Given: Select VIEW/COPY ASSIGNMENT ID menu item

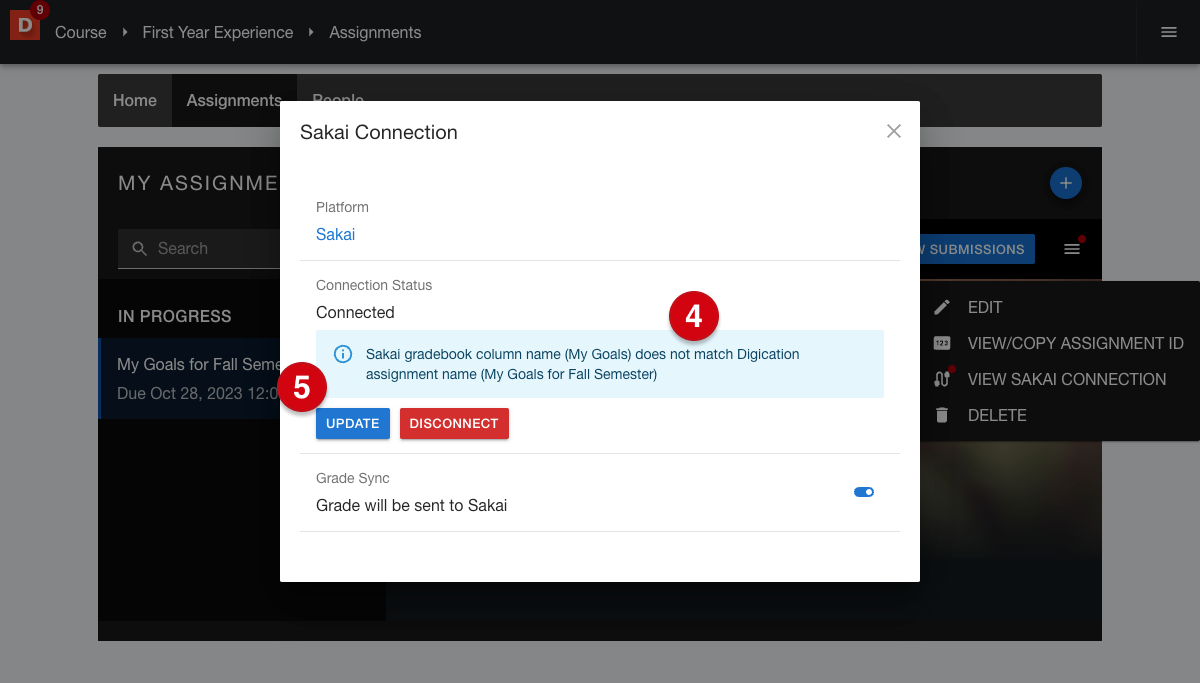Looking at the screenshot, I should [1060, 343].
